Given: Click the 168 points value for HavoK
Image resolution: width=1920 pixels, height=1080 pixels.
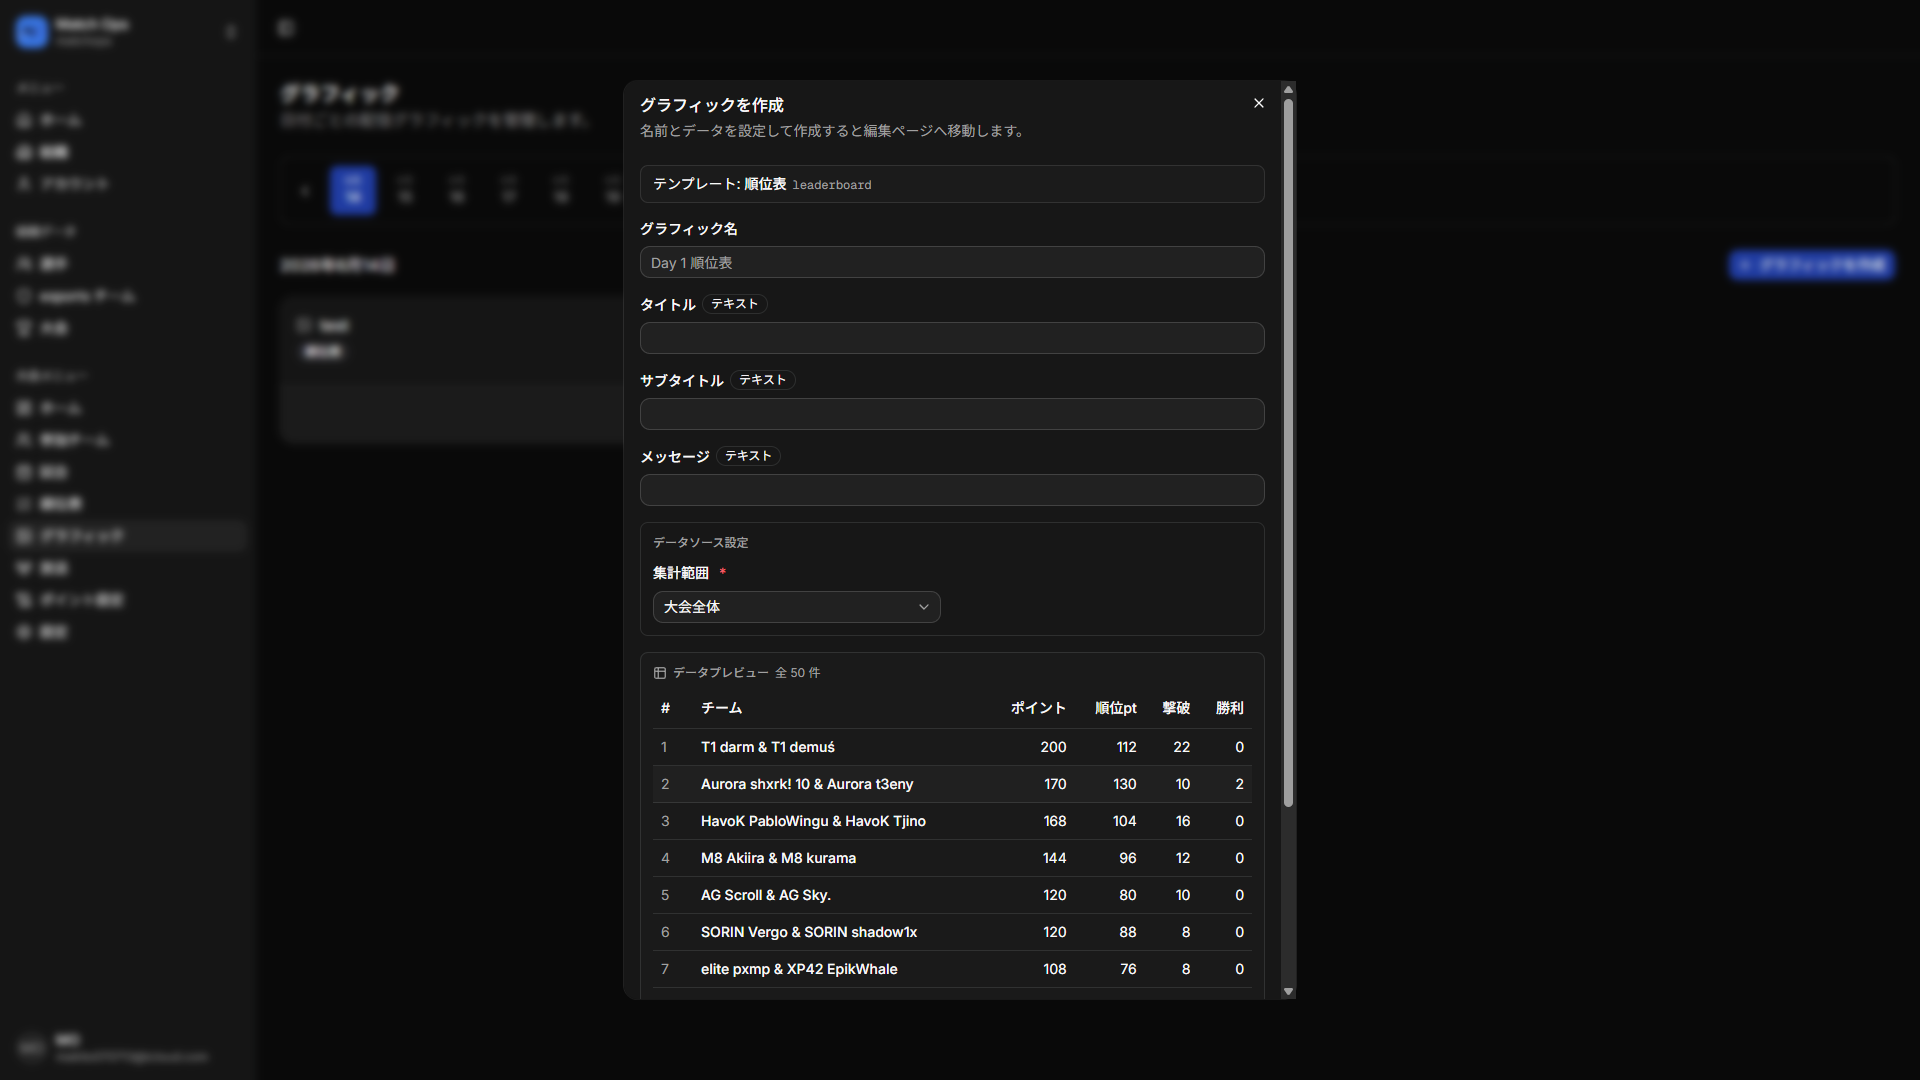Looking at the screenshot, I should click(x=1055, y=821).
